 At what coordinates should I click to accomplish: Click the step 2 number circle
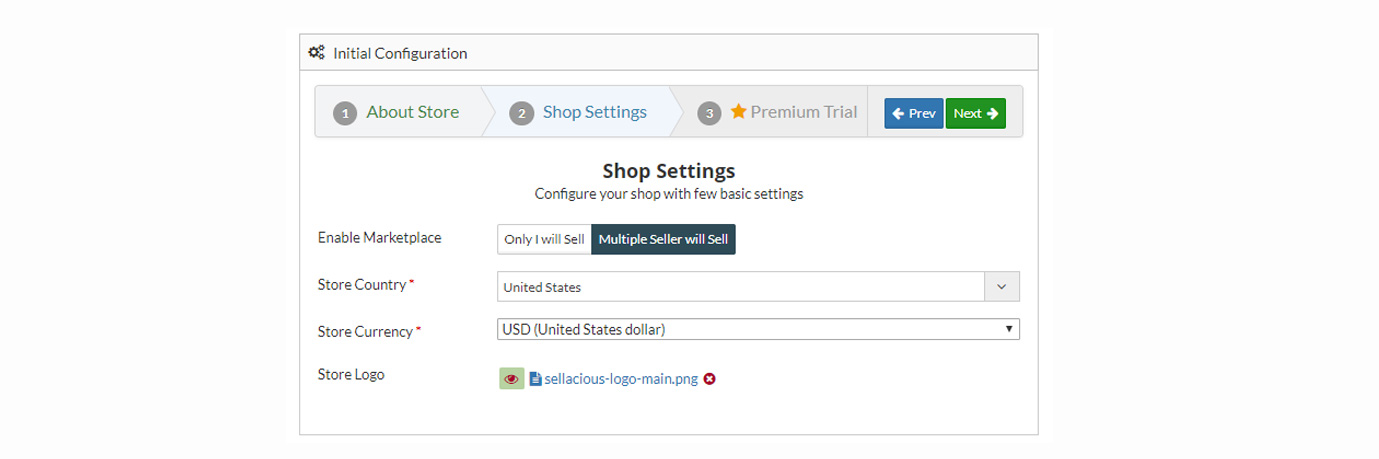521,113
